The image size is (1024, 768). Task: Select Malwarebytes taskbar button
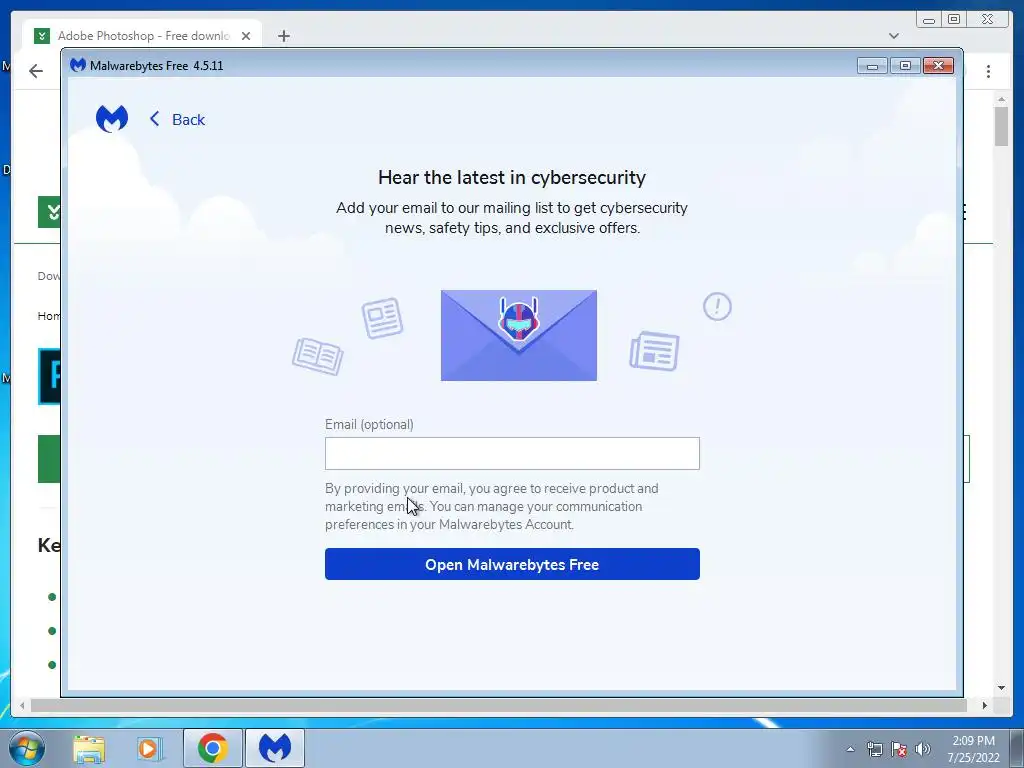[x=275, y=748]
